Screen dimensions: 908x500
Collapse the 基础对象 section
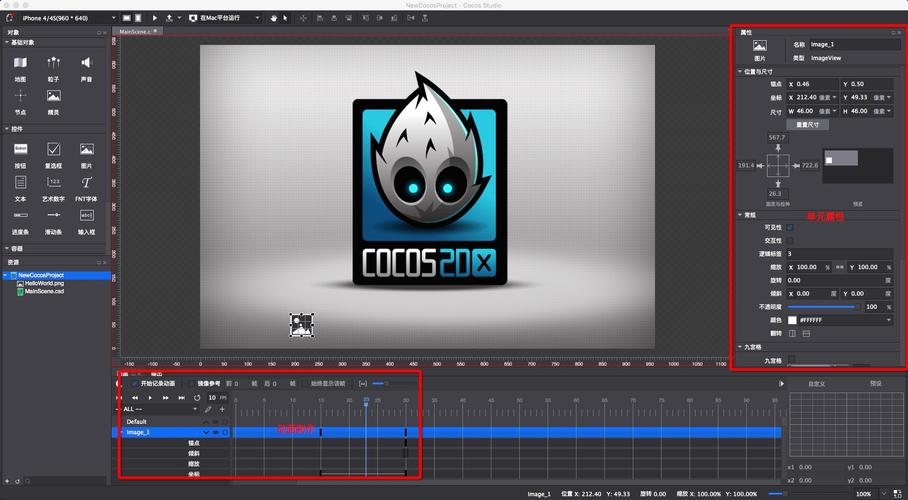coord(8,42)
